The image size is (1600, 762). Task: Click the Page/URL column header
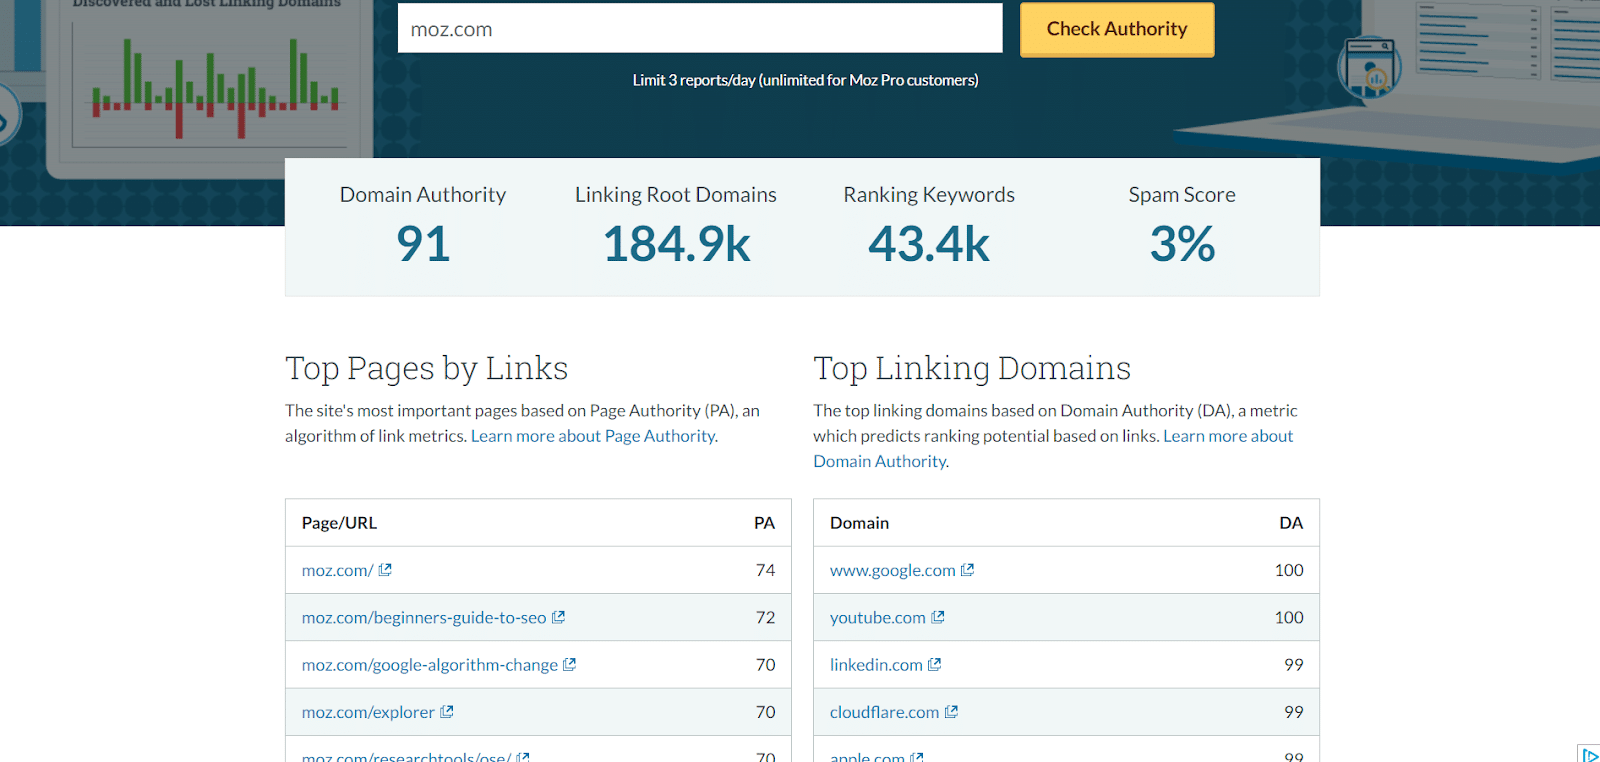339,523
